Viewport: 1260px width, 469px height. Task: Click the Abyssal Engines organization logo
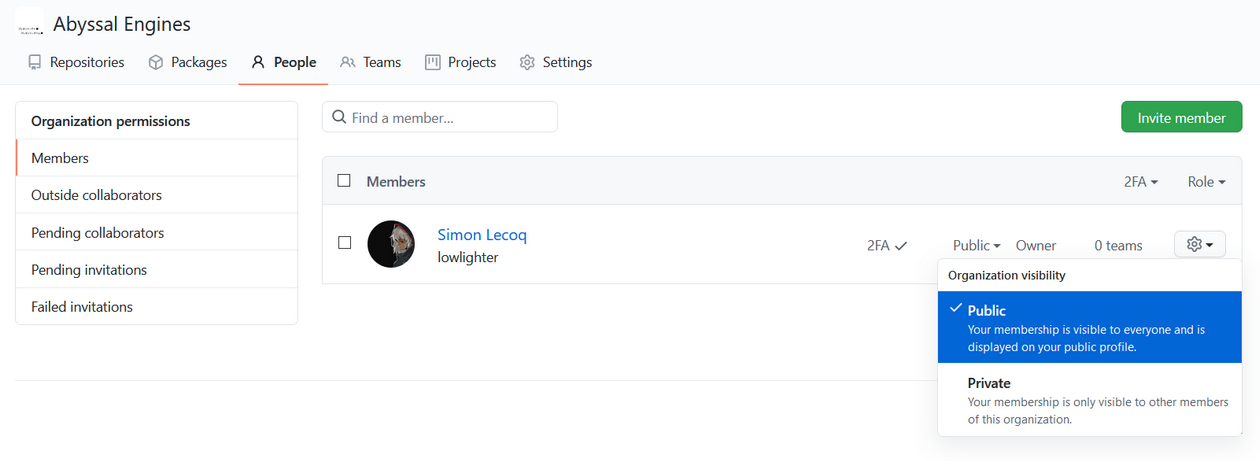tap(29, 24)
